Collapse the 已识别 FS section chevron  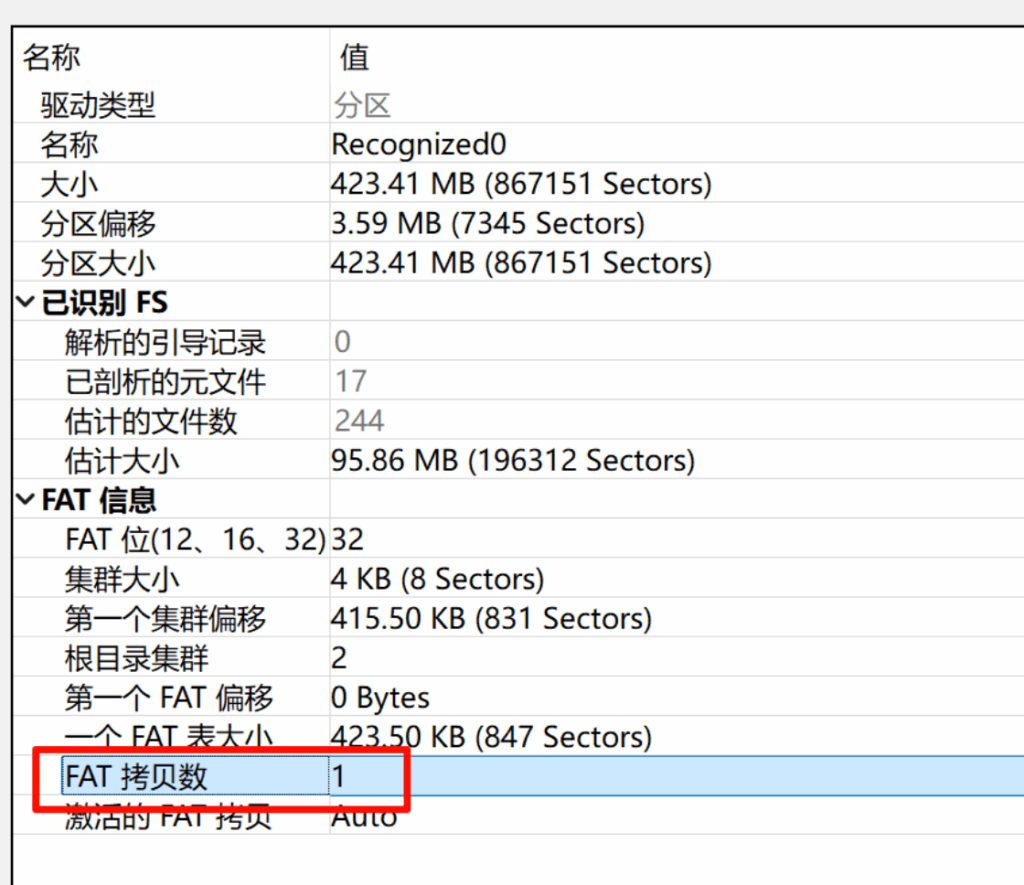pyautogui.click(x=27, y=303)
